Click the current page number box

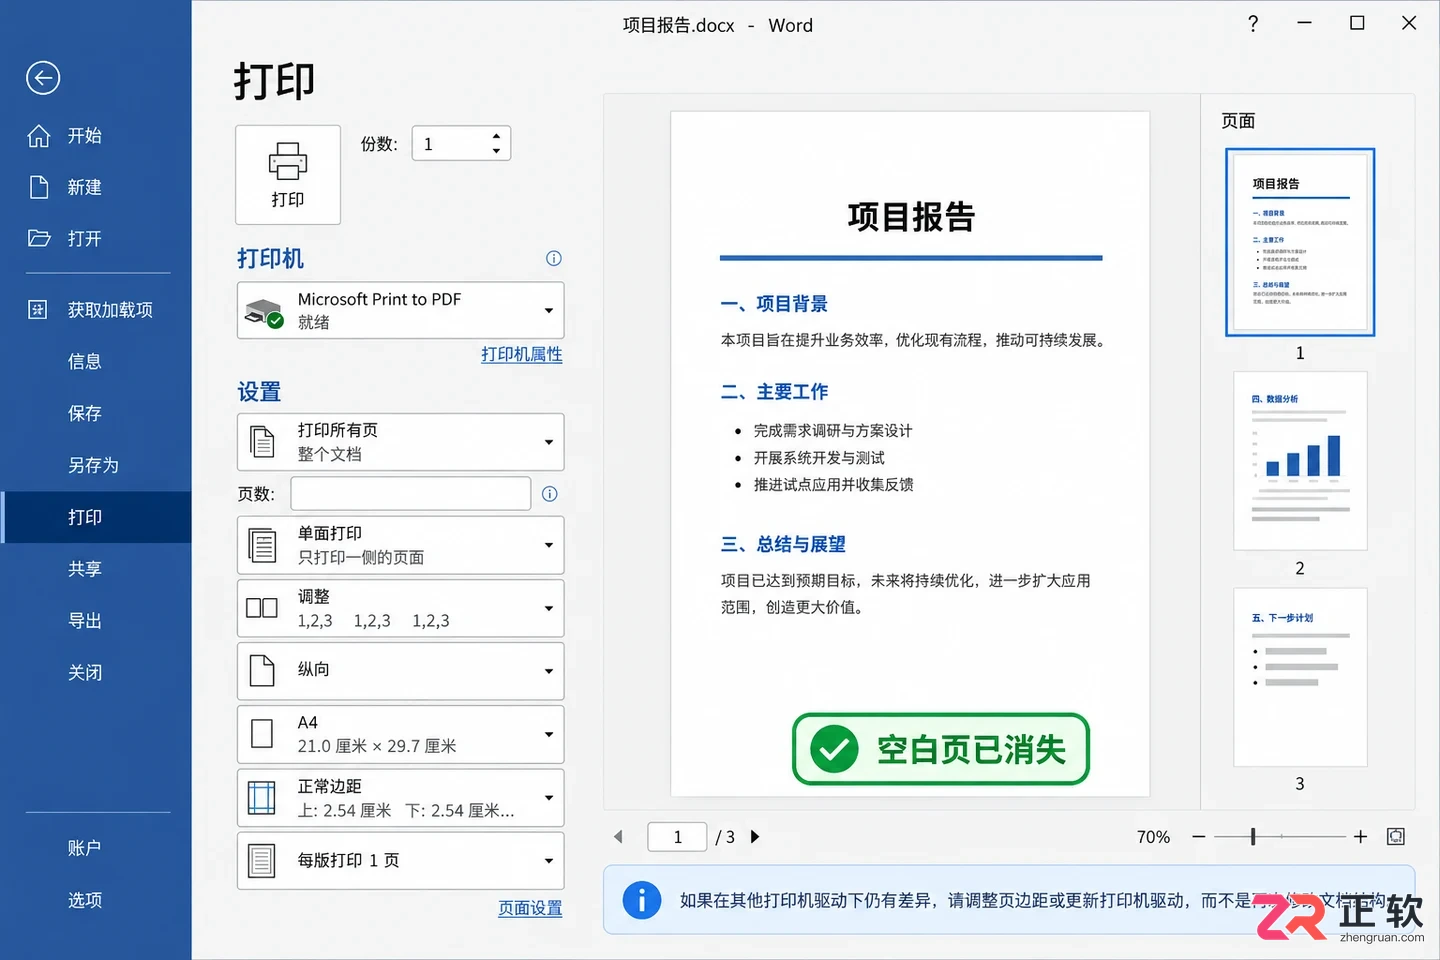(677, 837)
